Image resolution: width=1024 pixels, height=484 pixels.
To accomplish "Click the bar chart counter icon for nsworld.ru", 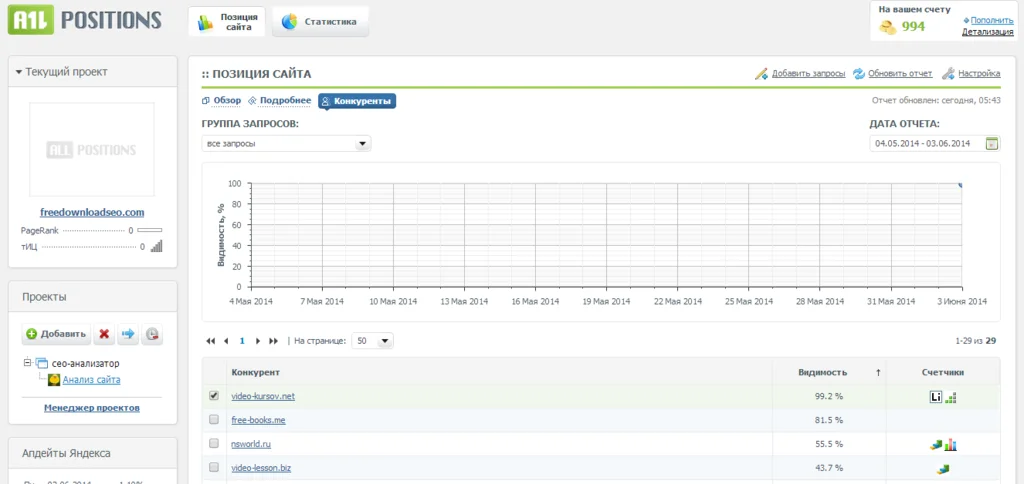I will click(951, 445).
